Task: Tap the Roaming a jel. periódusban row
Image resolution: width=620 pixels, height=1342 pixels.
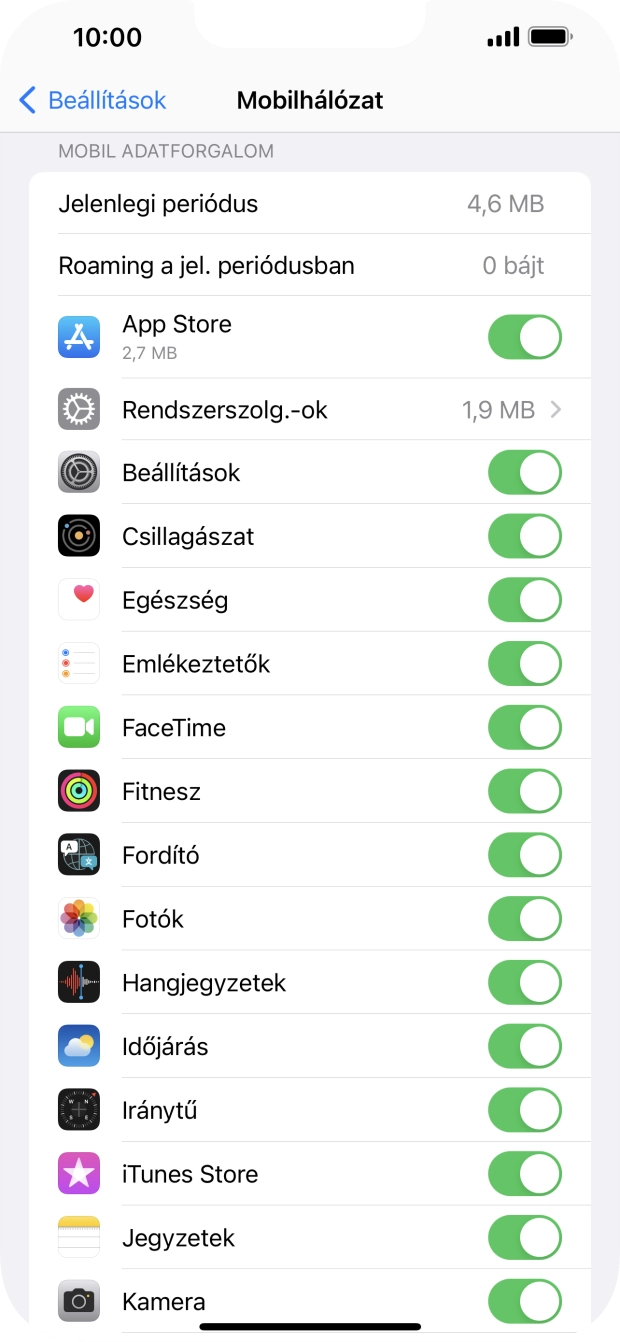Action: click(310, 266)
